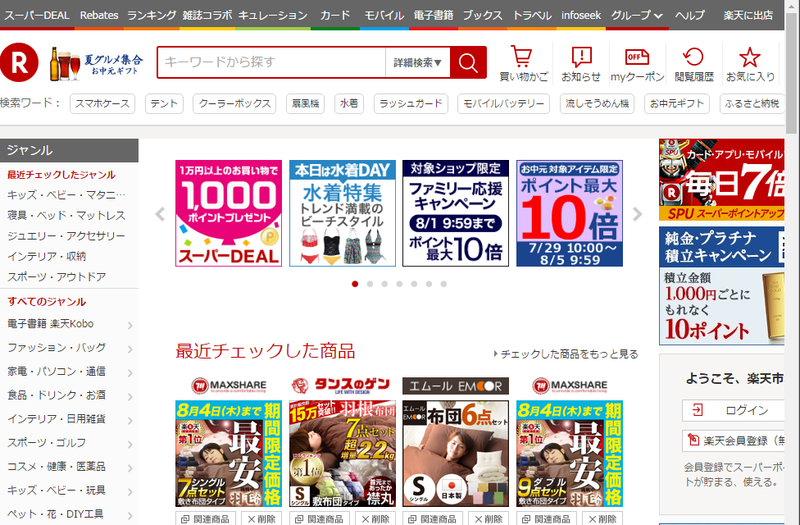The height and width of the screenshot is (525, 800).
Task: Click the red search magnifier button
Action: tap(468, 62)
